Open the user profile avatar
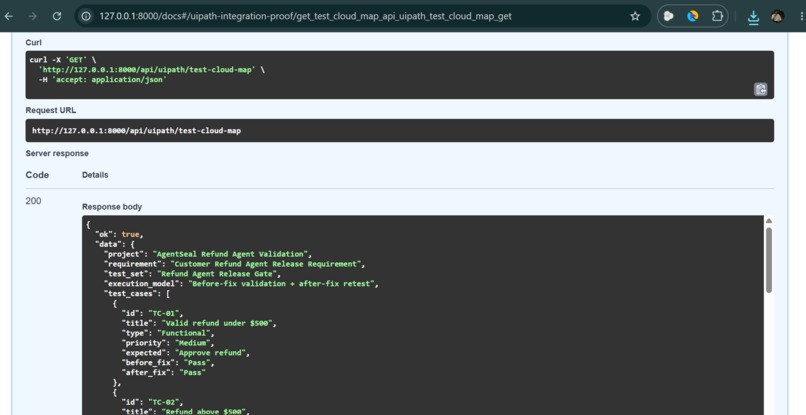Screen dimensions: 806x415 point(777,16)
